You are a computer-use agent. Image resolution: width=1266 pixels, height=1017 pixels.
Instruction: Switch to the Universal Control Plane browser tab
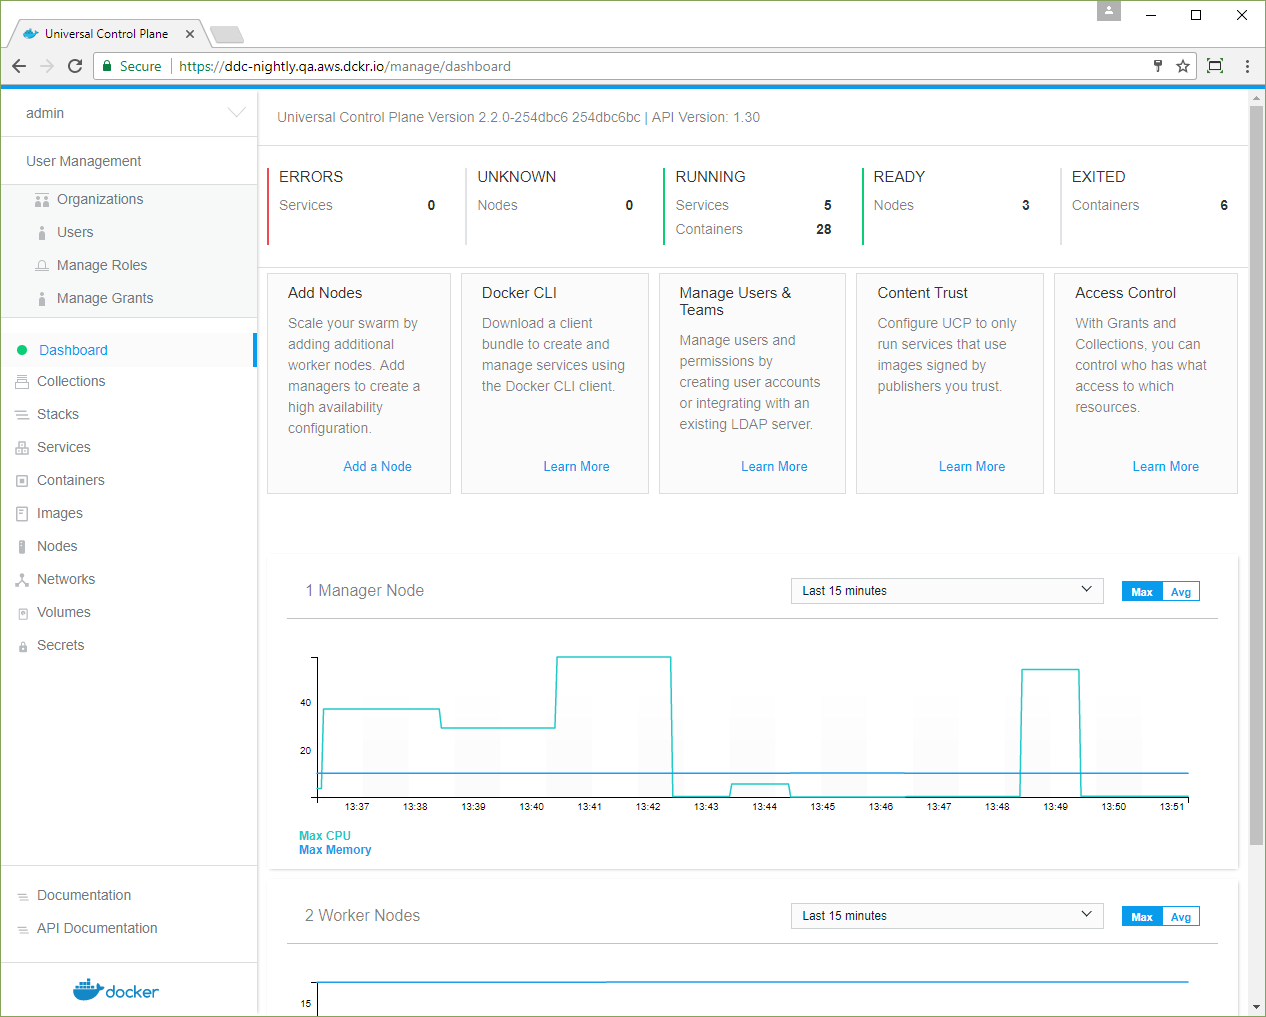pyautogui.click(x=103, y=32)
